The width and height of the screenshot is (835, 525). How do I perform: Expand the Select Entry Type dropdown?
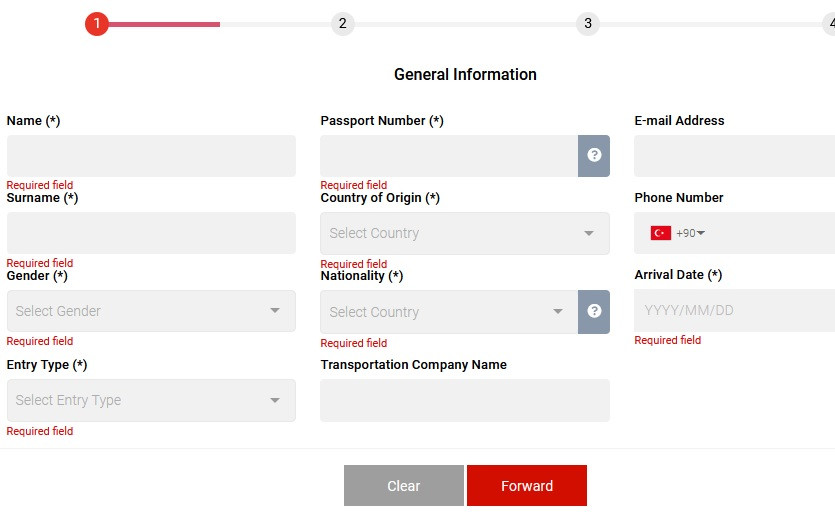pyautogui.click(x=151, y=400)
